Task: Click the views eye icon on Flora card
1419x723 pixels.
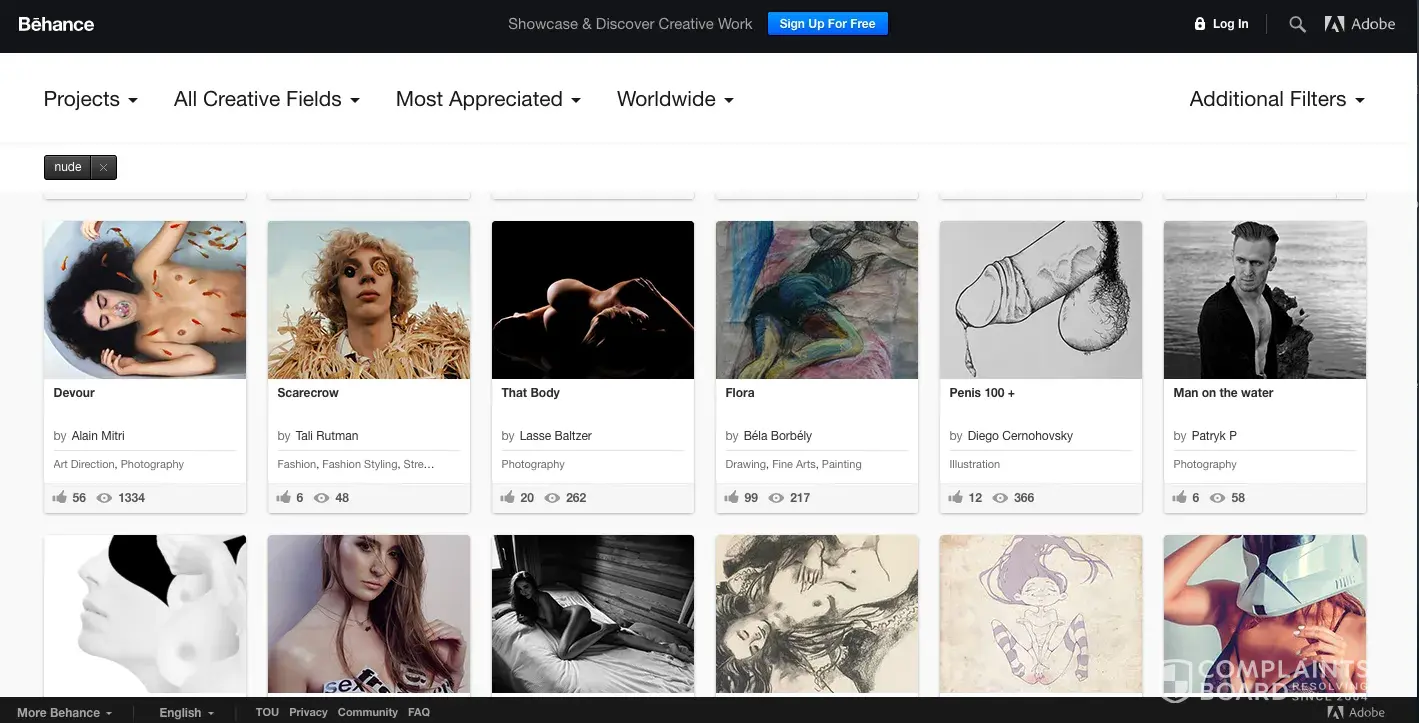Action: pyautogui.click(x=776, y=497)
